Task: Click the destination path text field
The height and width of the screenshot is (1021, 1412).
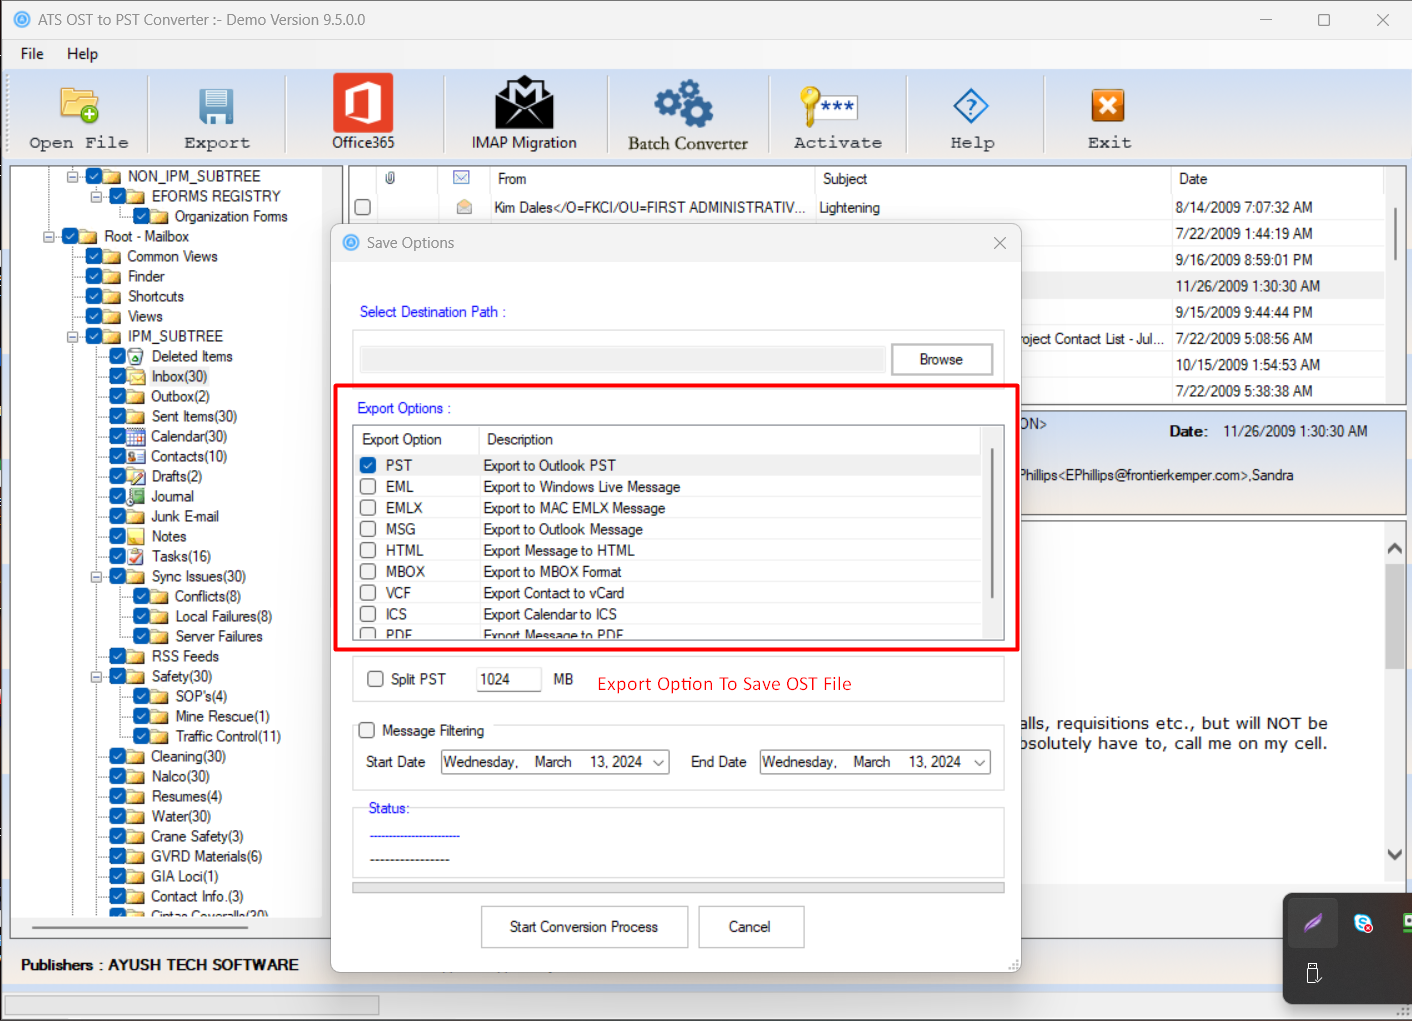Action: [623, 359]
